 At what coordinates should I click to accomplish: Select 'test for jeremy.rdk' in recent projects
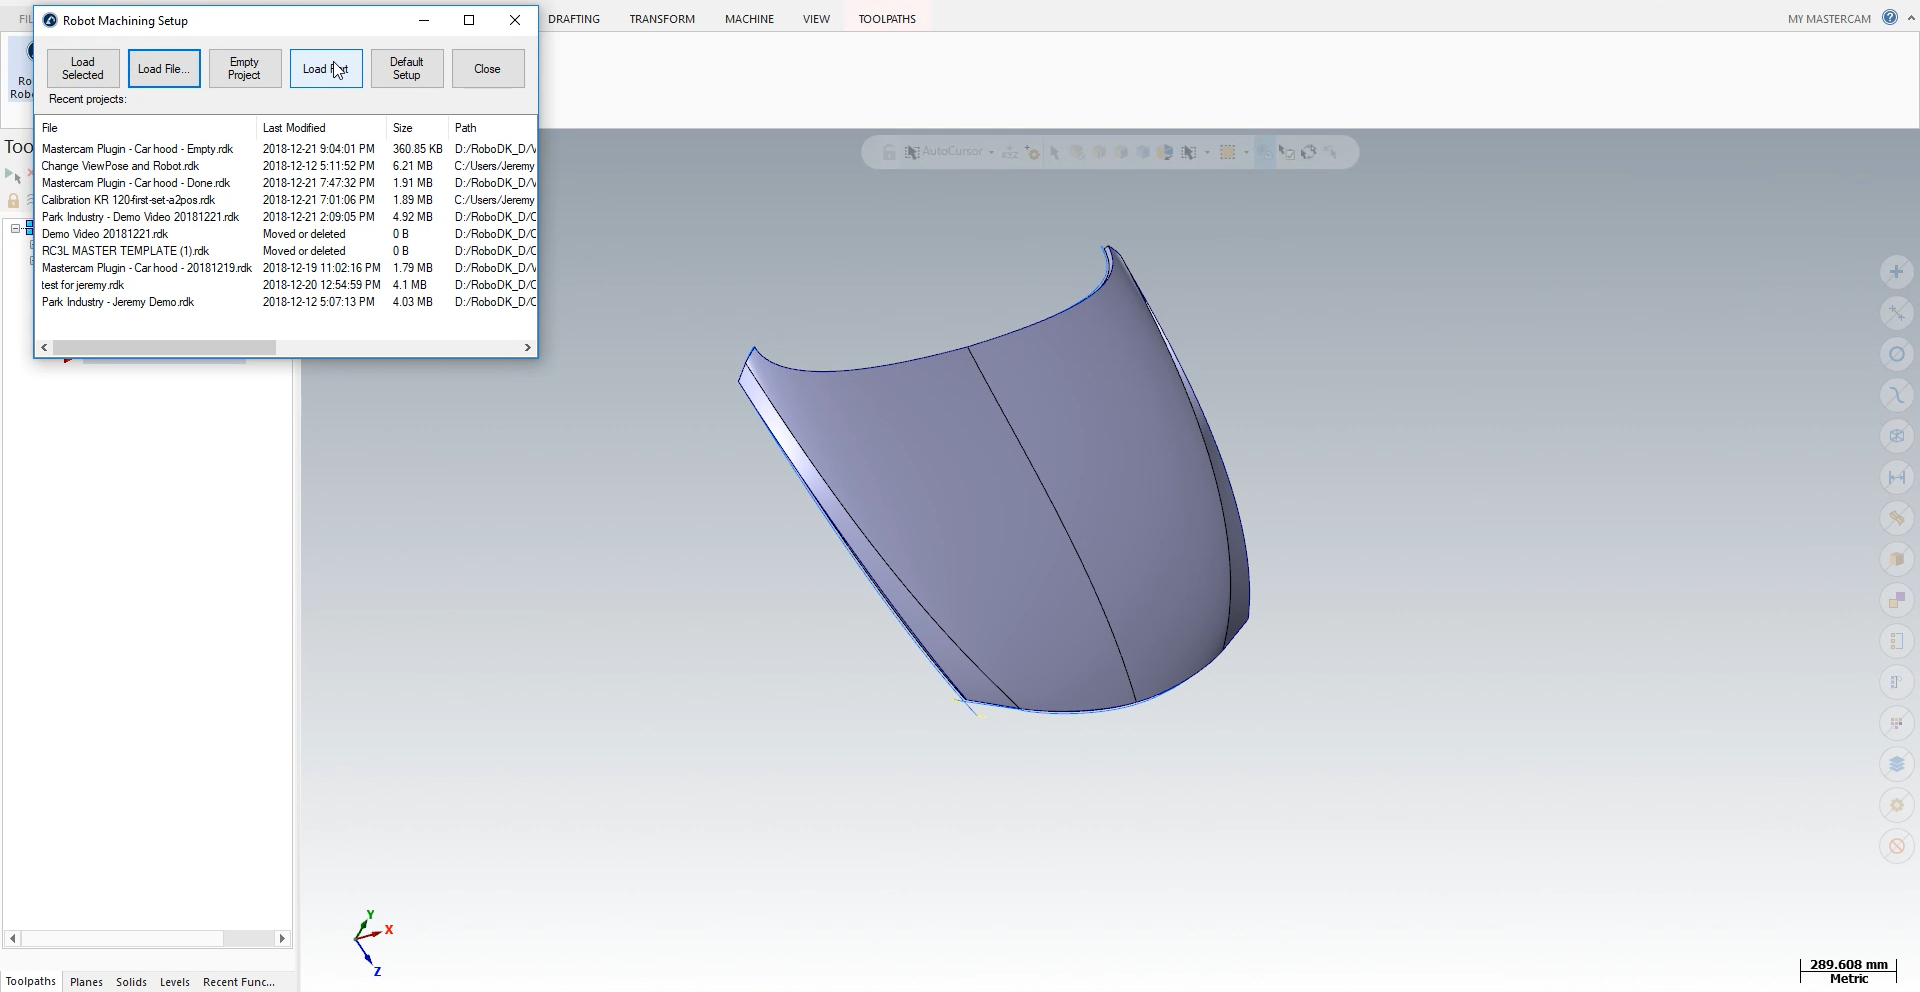pos(83,285)
